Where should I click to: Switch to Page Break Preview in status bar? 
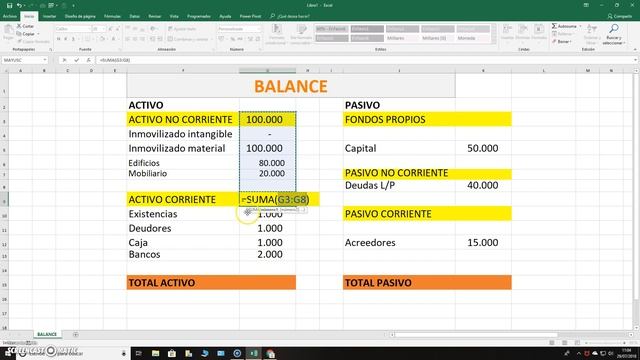pyautogui.click(x=577, y=343)
